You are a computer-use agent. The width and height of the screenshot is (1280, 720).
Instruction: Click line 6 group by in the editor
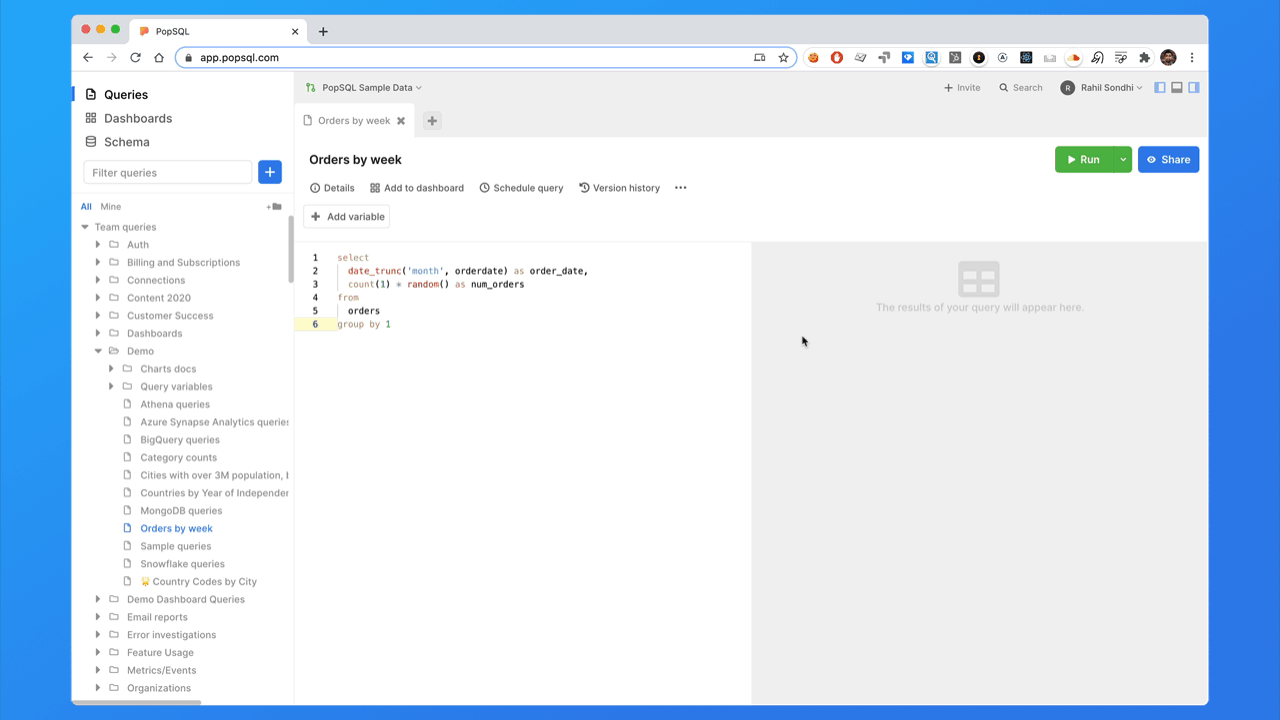(364, 325)
